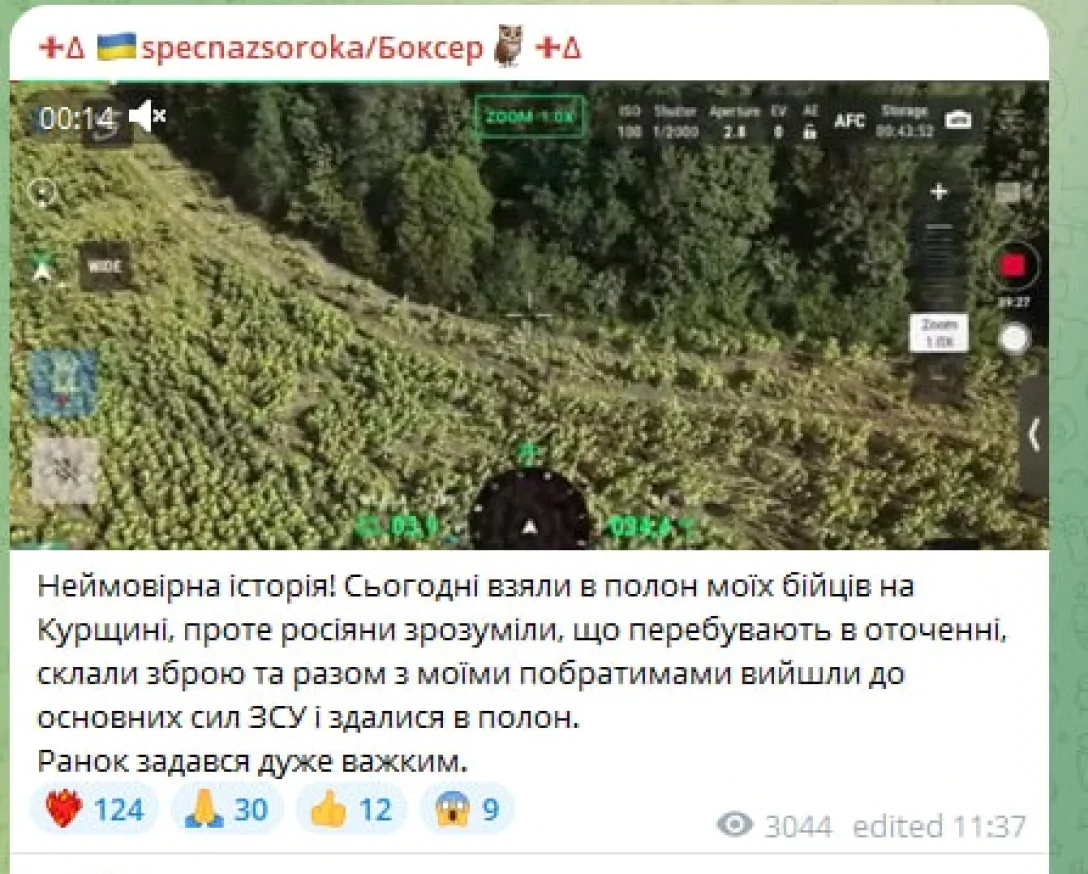
Task: Open the Aperture 2.8 setting
Action: pyautogui.click(x=735, y=121)
